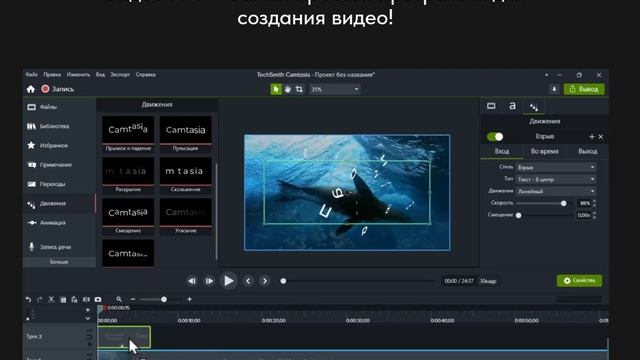The image size is (640, 360).
Task: Open the Запись речи narration tab
Action: coord(59,247)
